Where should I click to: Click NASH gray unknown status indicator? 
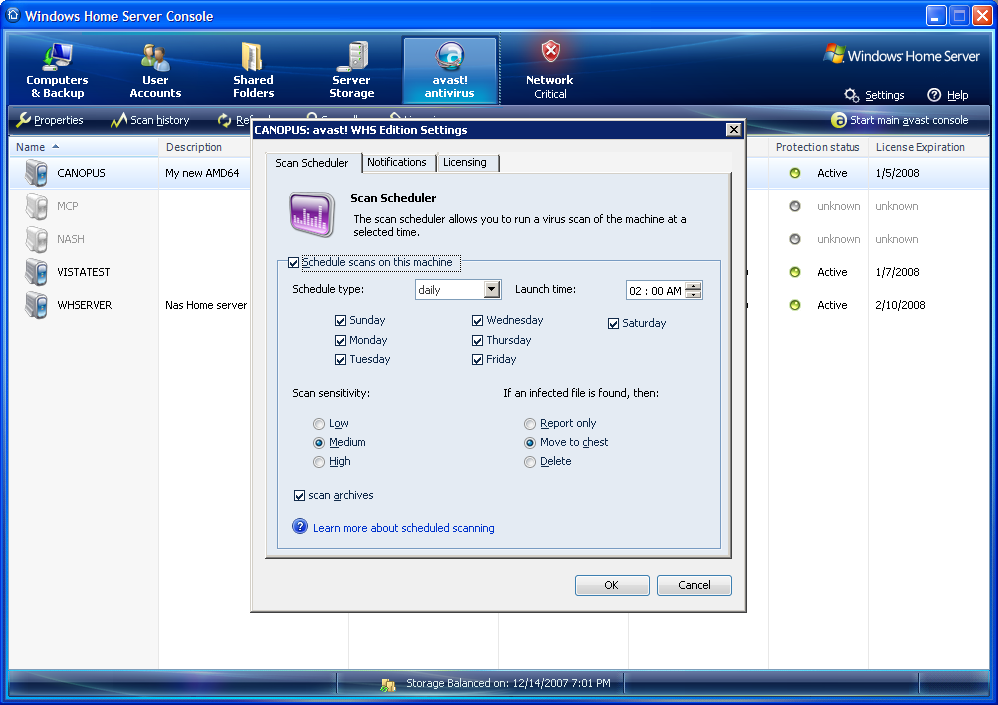pyautogui.click(x=794, y=239)
